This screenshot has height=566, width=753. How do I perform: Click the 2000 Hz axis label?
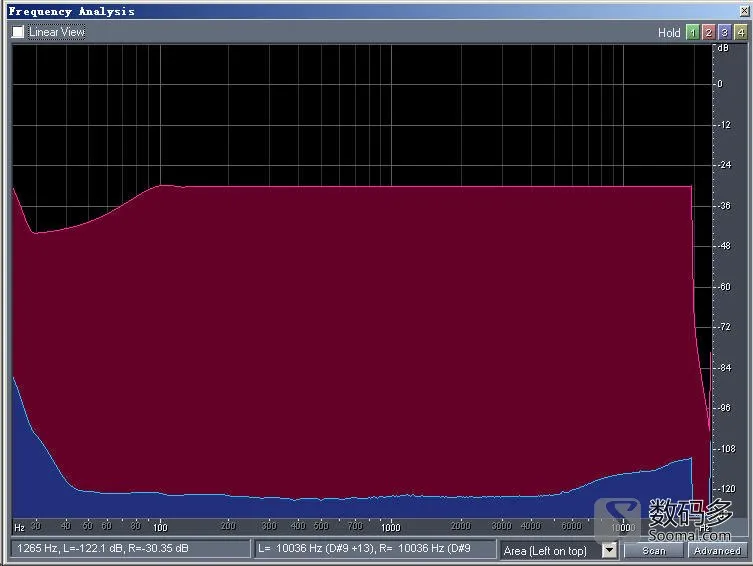[x=461, y=526]
